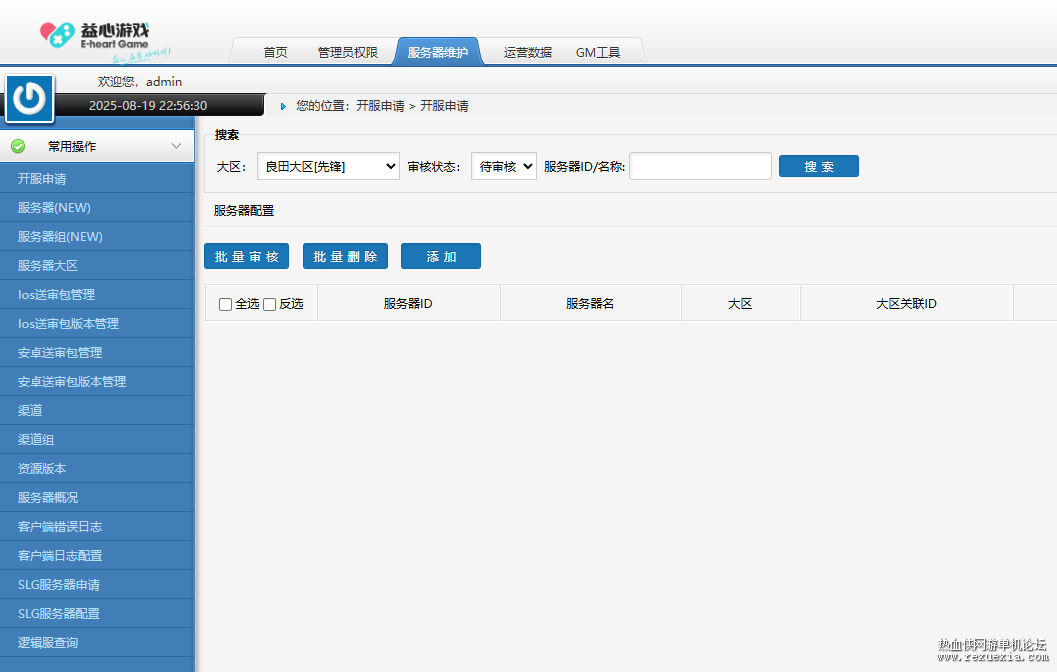Switch to the 服务器维护 tab

(437, 52)
